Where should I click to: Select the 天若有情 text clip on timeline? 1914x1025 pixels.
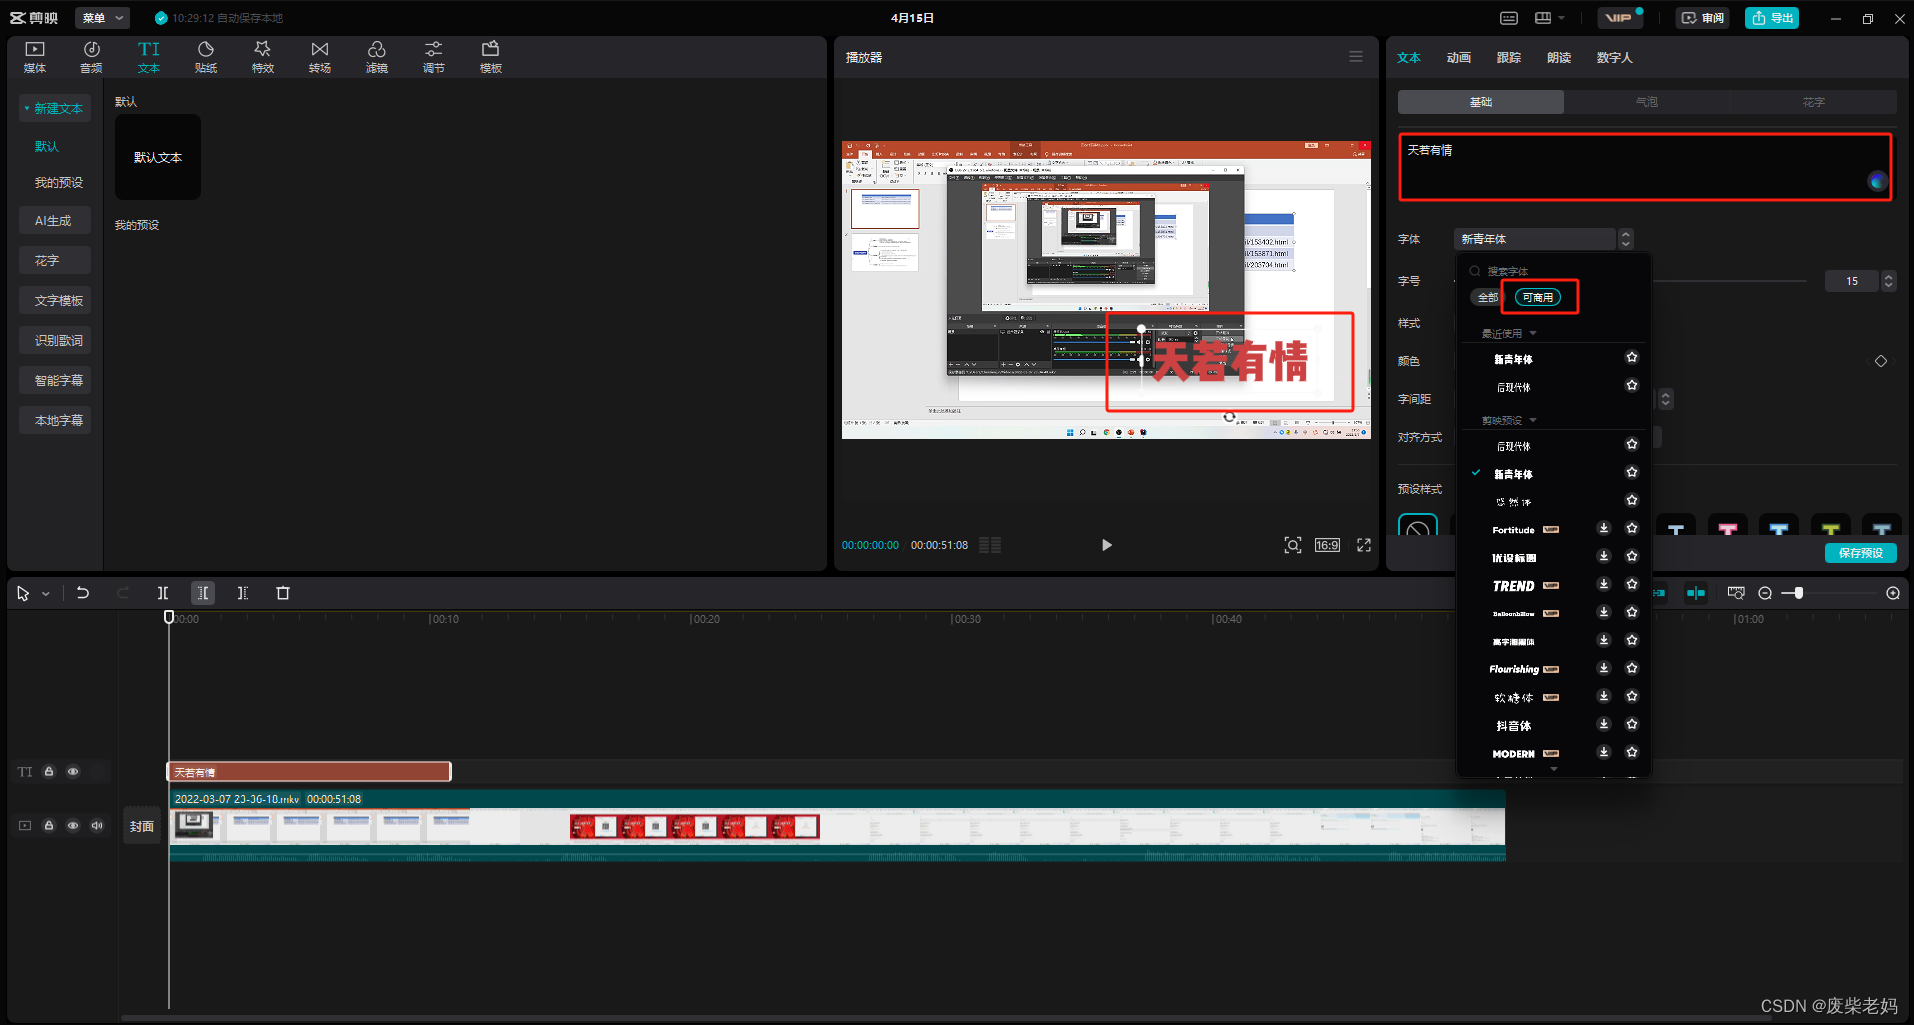tap(309, 771)
